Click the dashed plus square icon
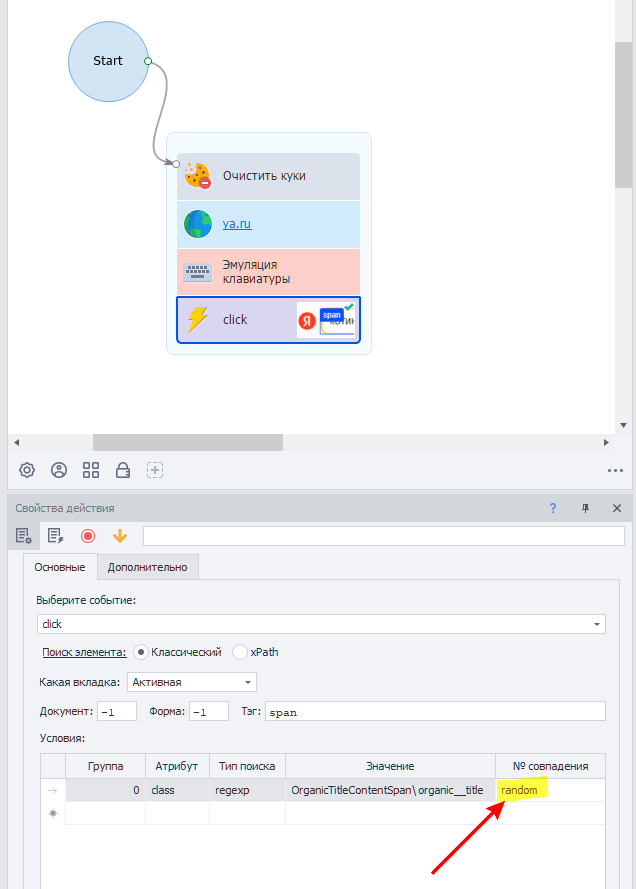Image resolution: width=636 pixels, height=889 pixels. coord(155,470)
